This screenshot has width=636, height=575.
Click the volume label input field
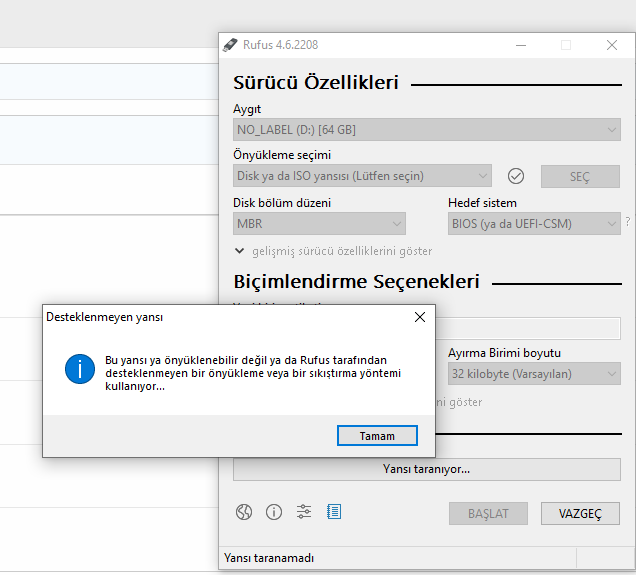[528, 328]
